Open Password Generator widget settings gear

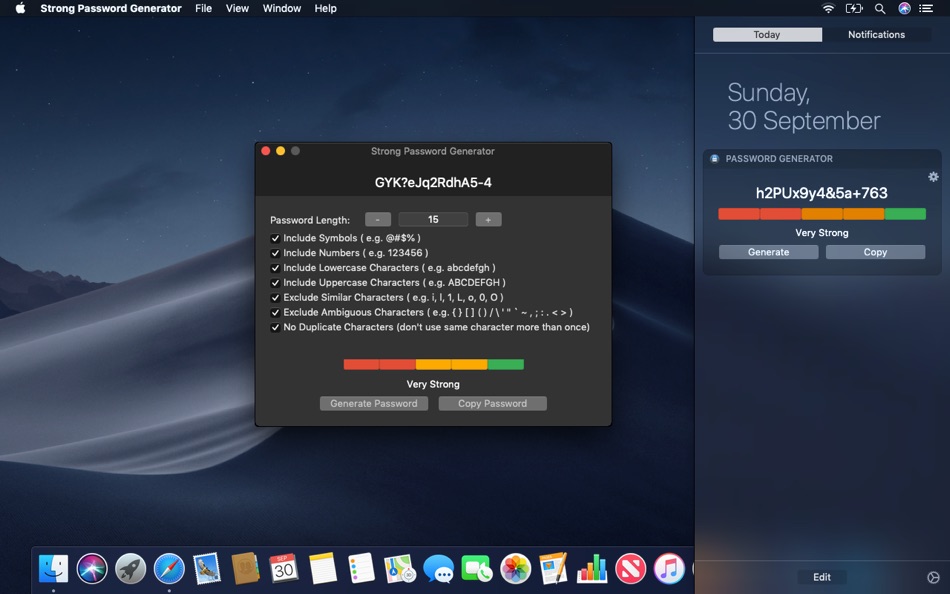(x=933, y=177)
